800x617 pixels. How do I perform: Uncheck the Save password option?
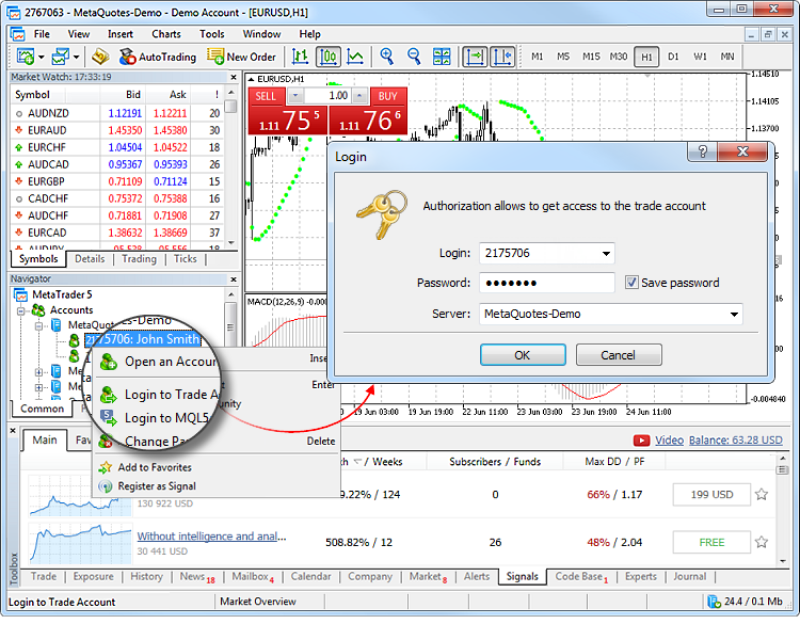(x=633, y=282)
